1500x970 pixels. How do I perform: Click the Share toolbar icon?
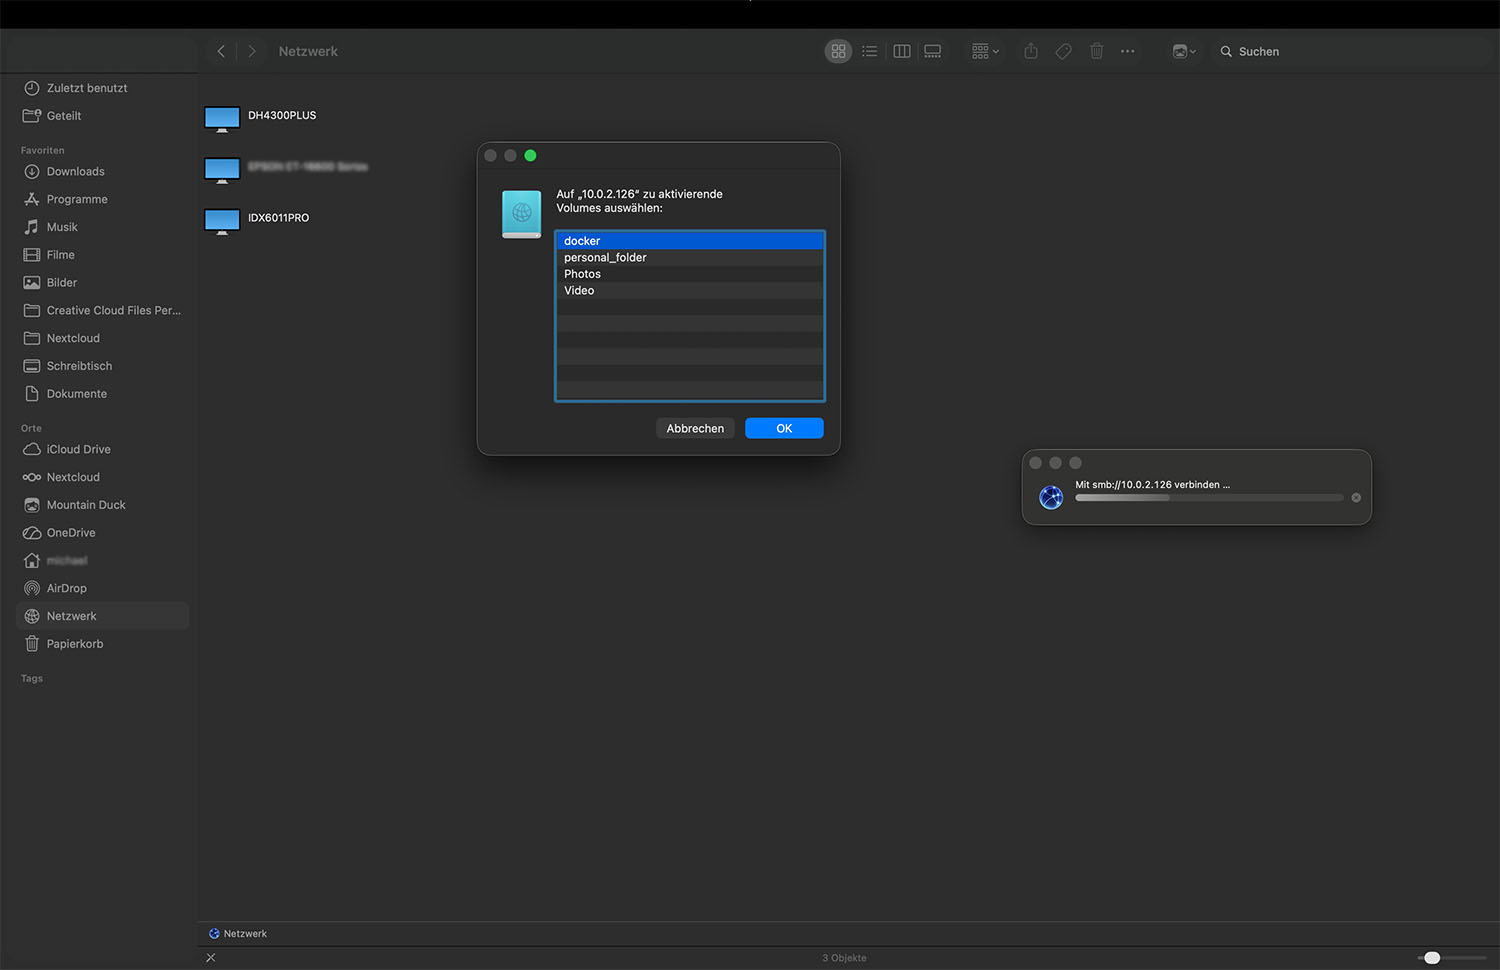tap(1031, 51)
